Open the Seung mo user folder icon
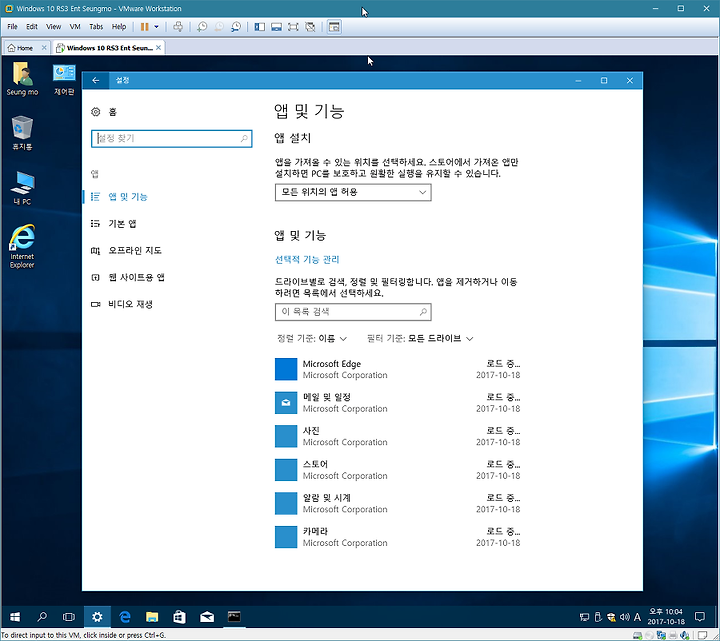Screen dimensions: 720x641 pyautogui.click(x=22, y=79)
